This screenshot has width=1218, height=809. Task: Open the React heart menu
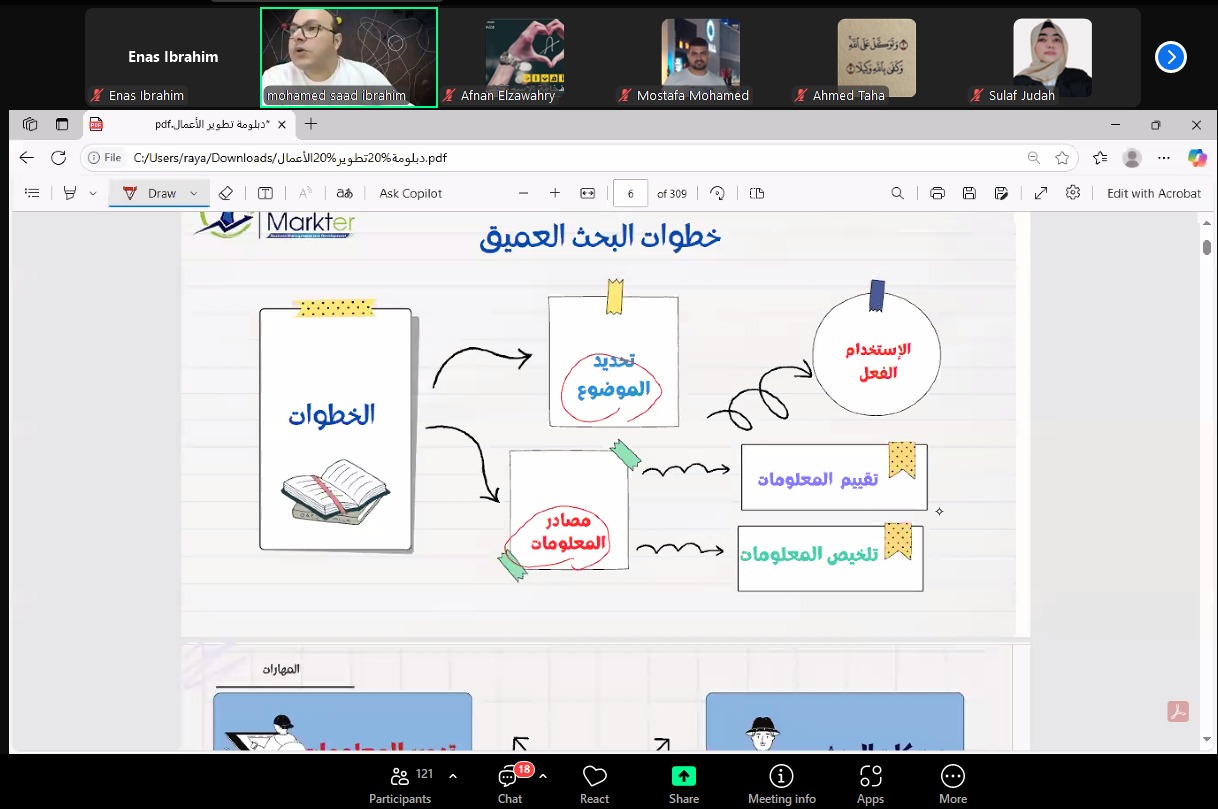[x=595, y=784]
